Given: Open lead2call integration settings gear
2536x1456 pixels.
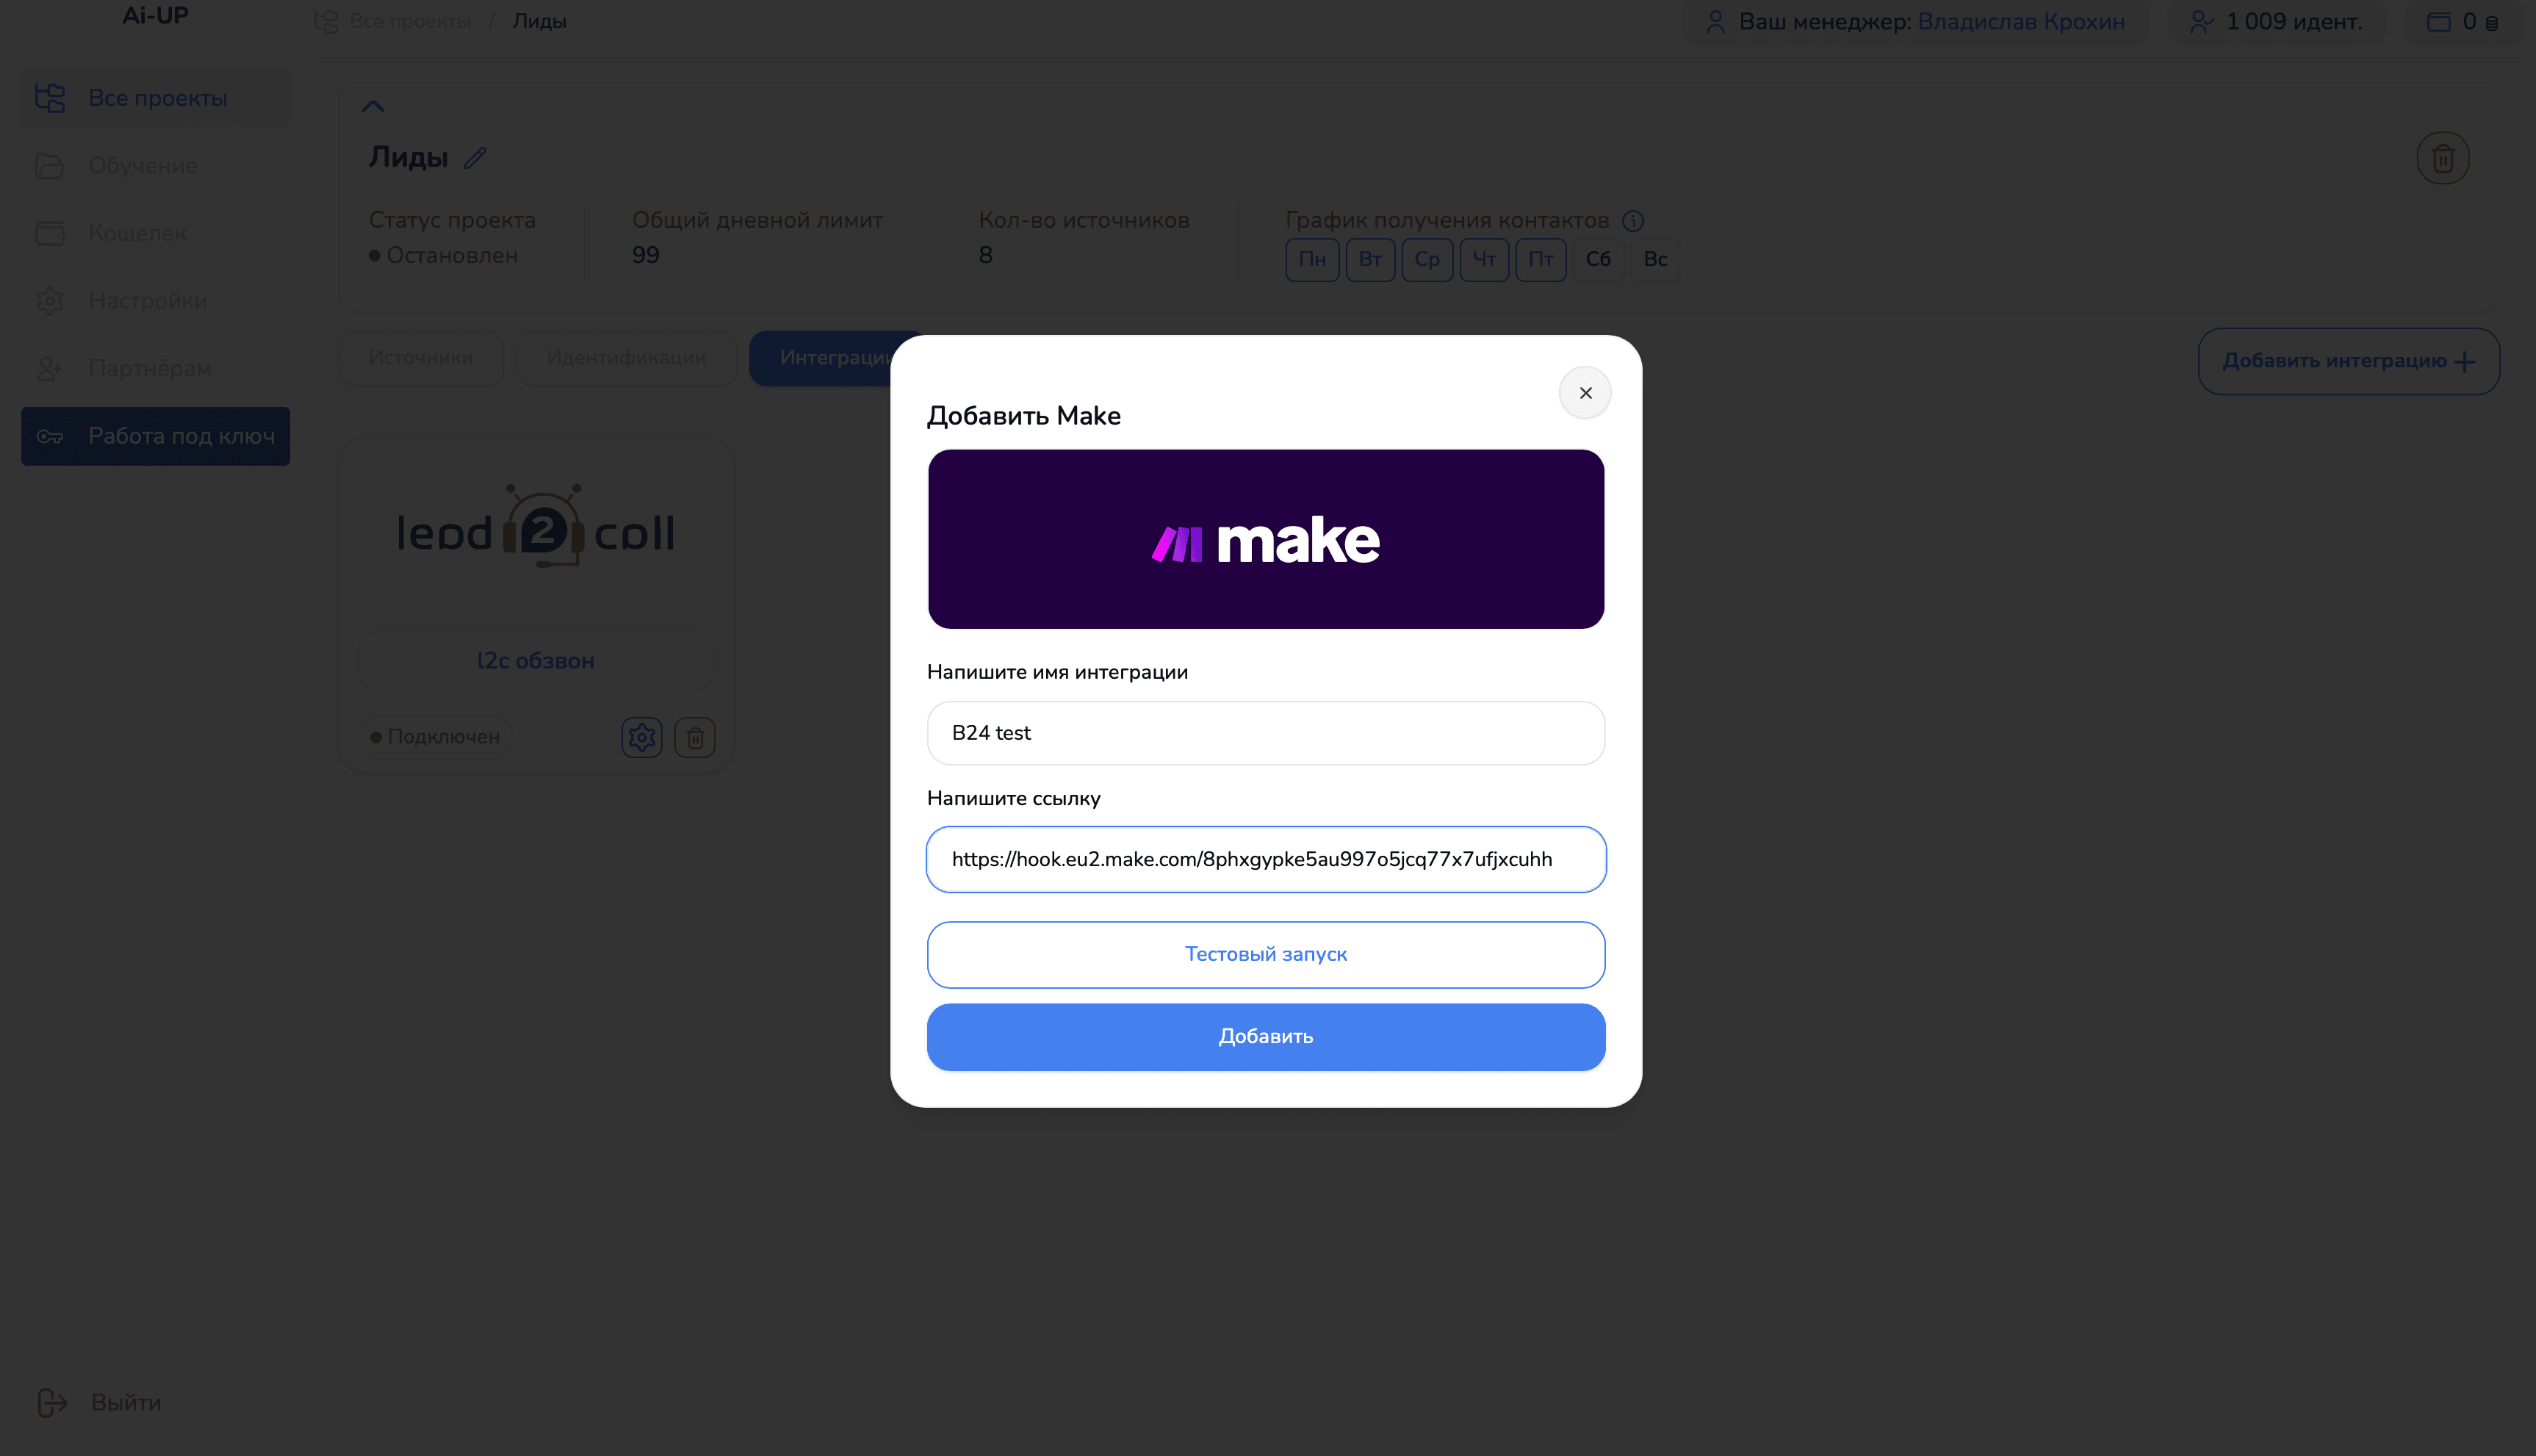Looking at the screenshot, I should pyautogui.click(x=641, y=737).
